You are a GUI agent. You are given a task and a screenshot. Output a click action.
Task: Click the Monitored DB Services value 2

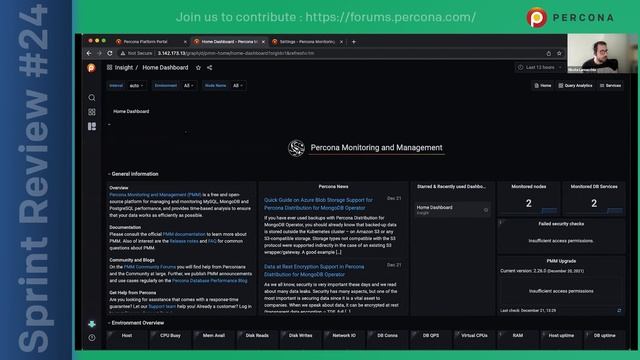coord(594,203)
